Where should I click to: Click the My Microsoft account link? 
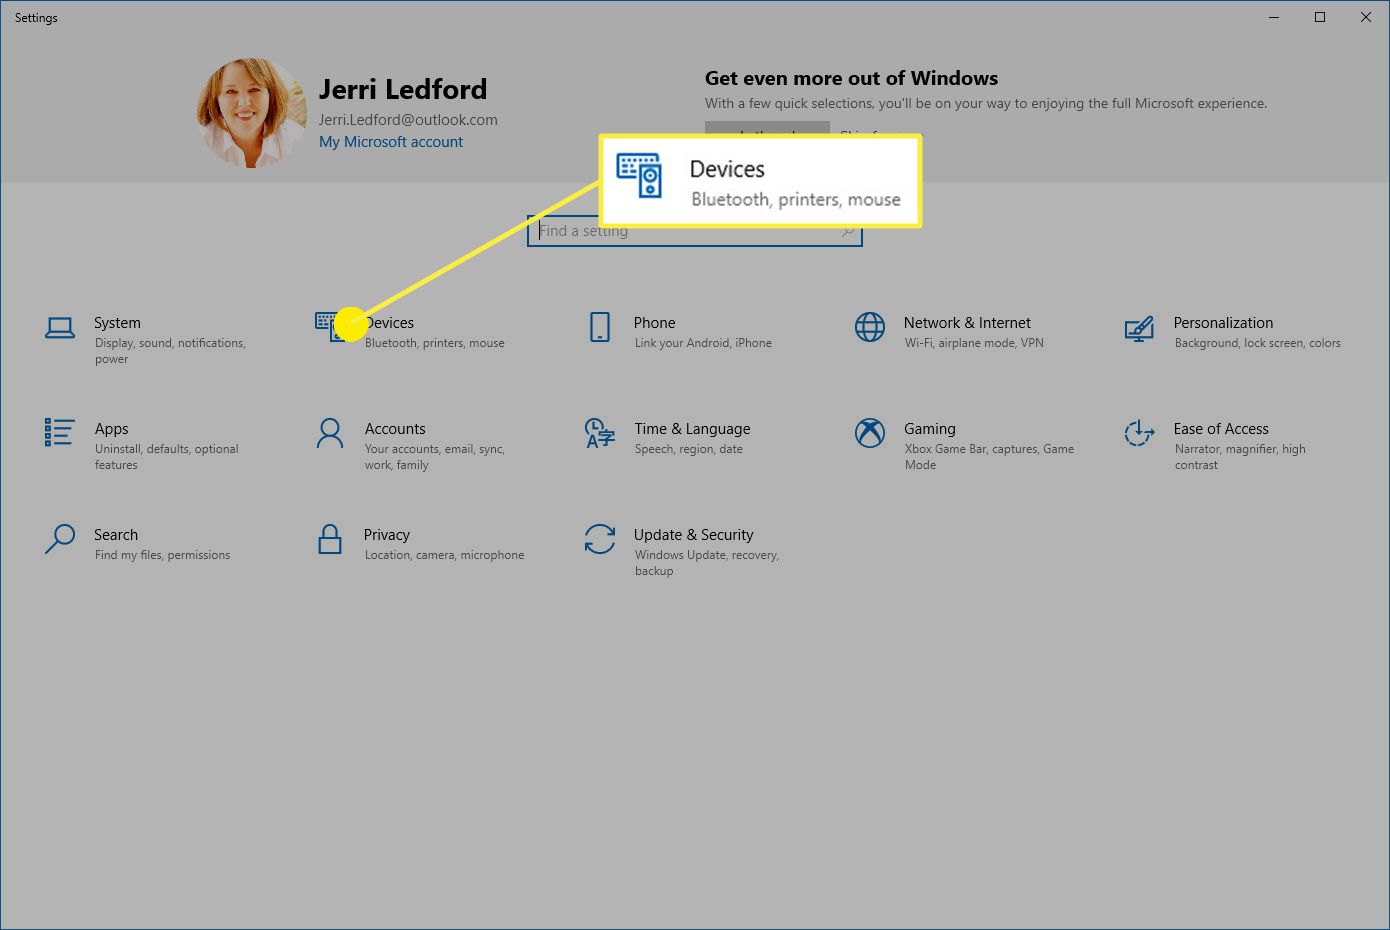(x=391, y=142)
